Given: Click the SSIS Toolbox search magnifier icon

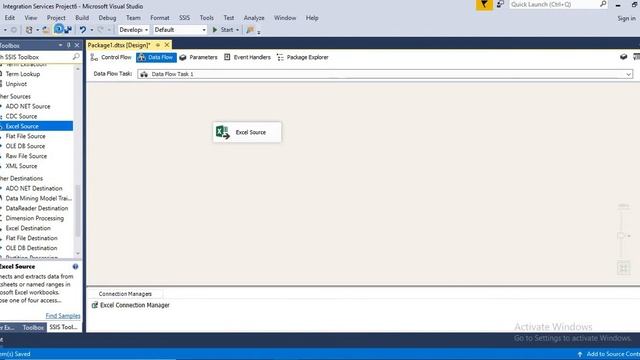Looking at the screenshot, I should (x=76, y=57).
